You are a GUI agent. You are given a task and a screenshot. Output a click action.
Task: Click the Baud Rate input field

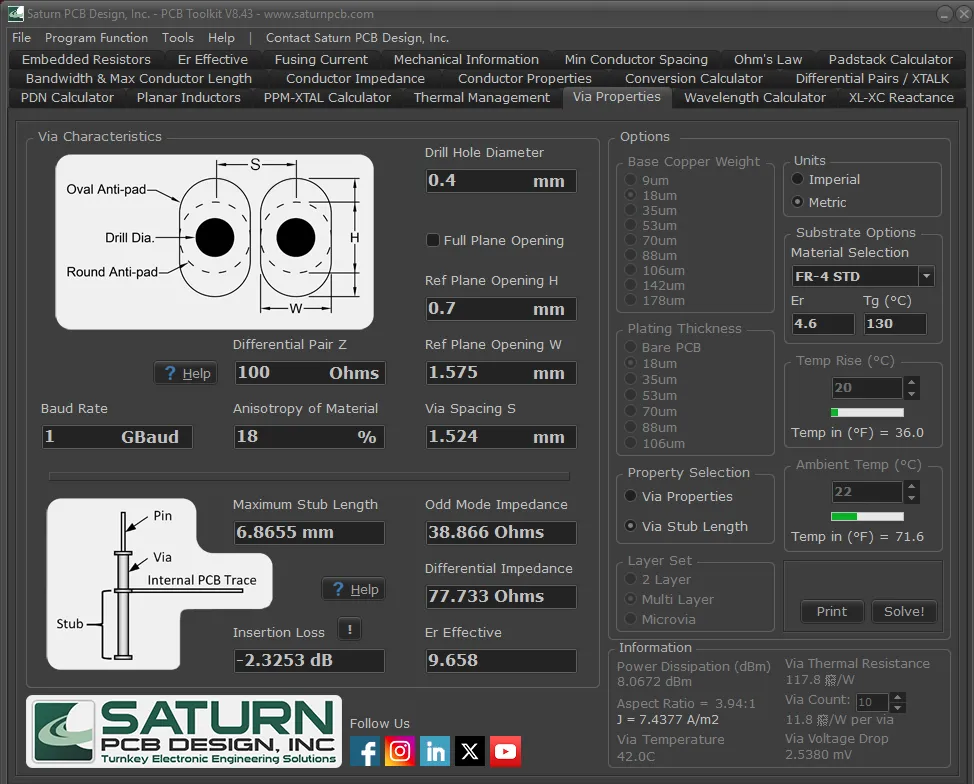click(117, 437)
